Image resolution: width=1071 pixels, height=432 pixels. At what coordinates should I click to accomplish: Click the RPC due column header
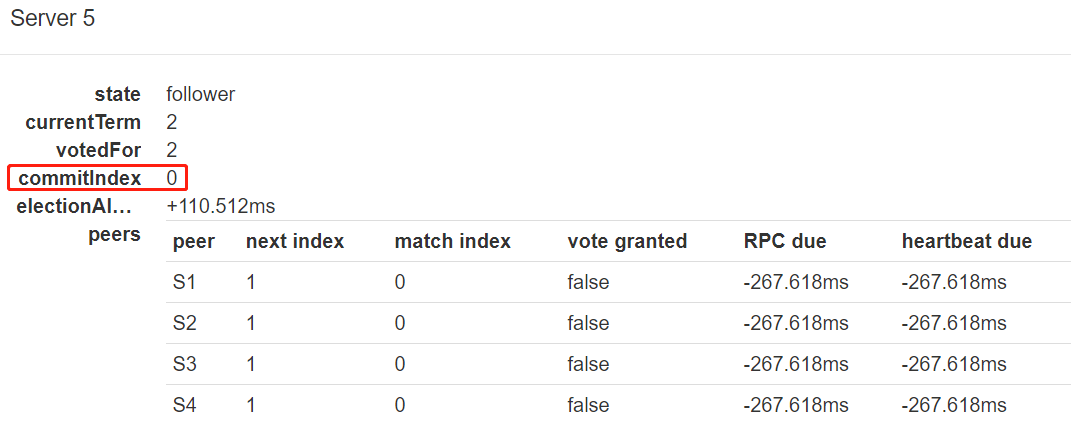click(785, 241)
